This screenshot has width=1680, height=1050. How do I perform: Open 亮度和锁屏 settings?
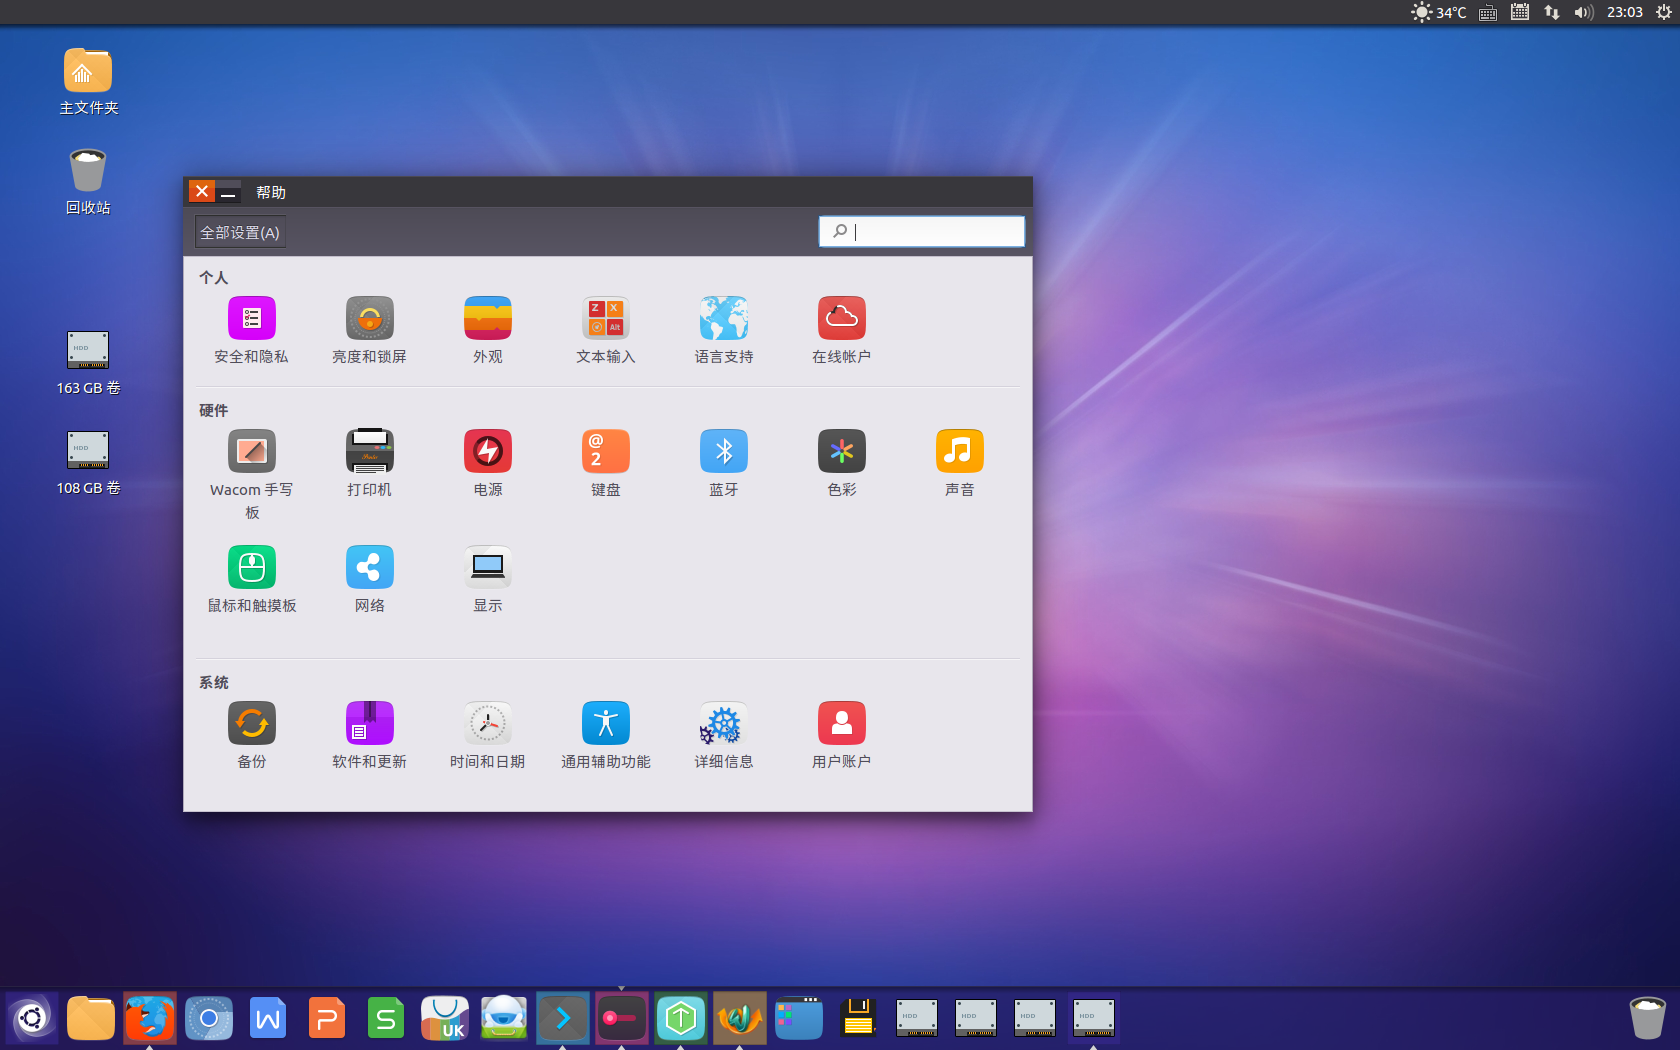[369, 330]
